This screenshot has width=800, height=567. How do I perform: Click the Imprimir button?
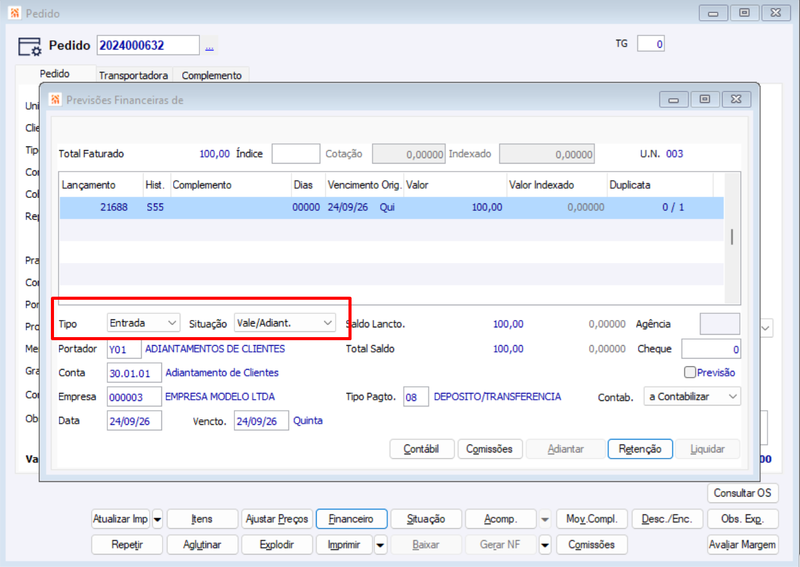point(344,545)
